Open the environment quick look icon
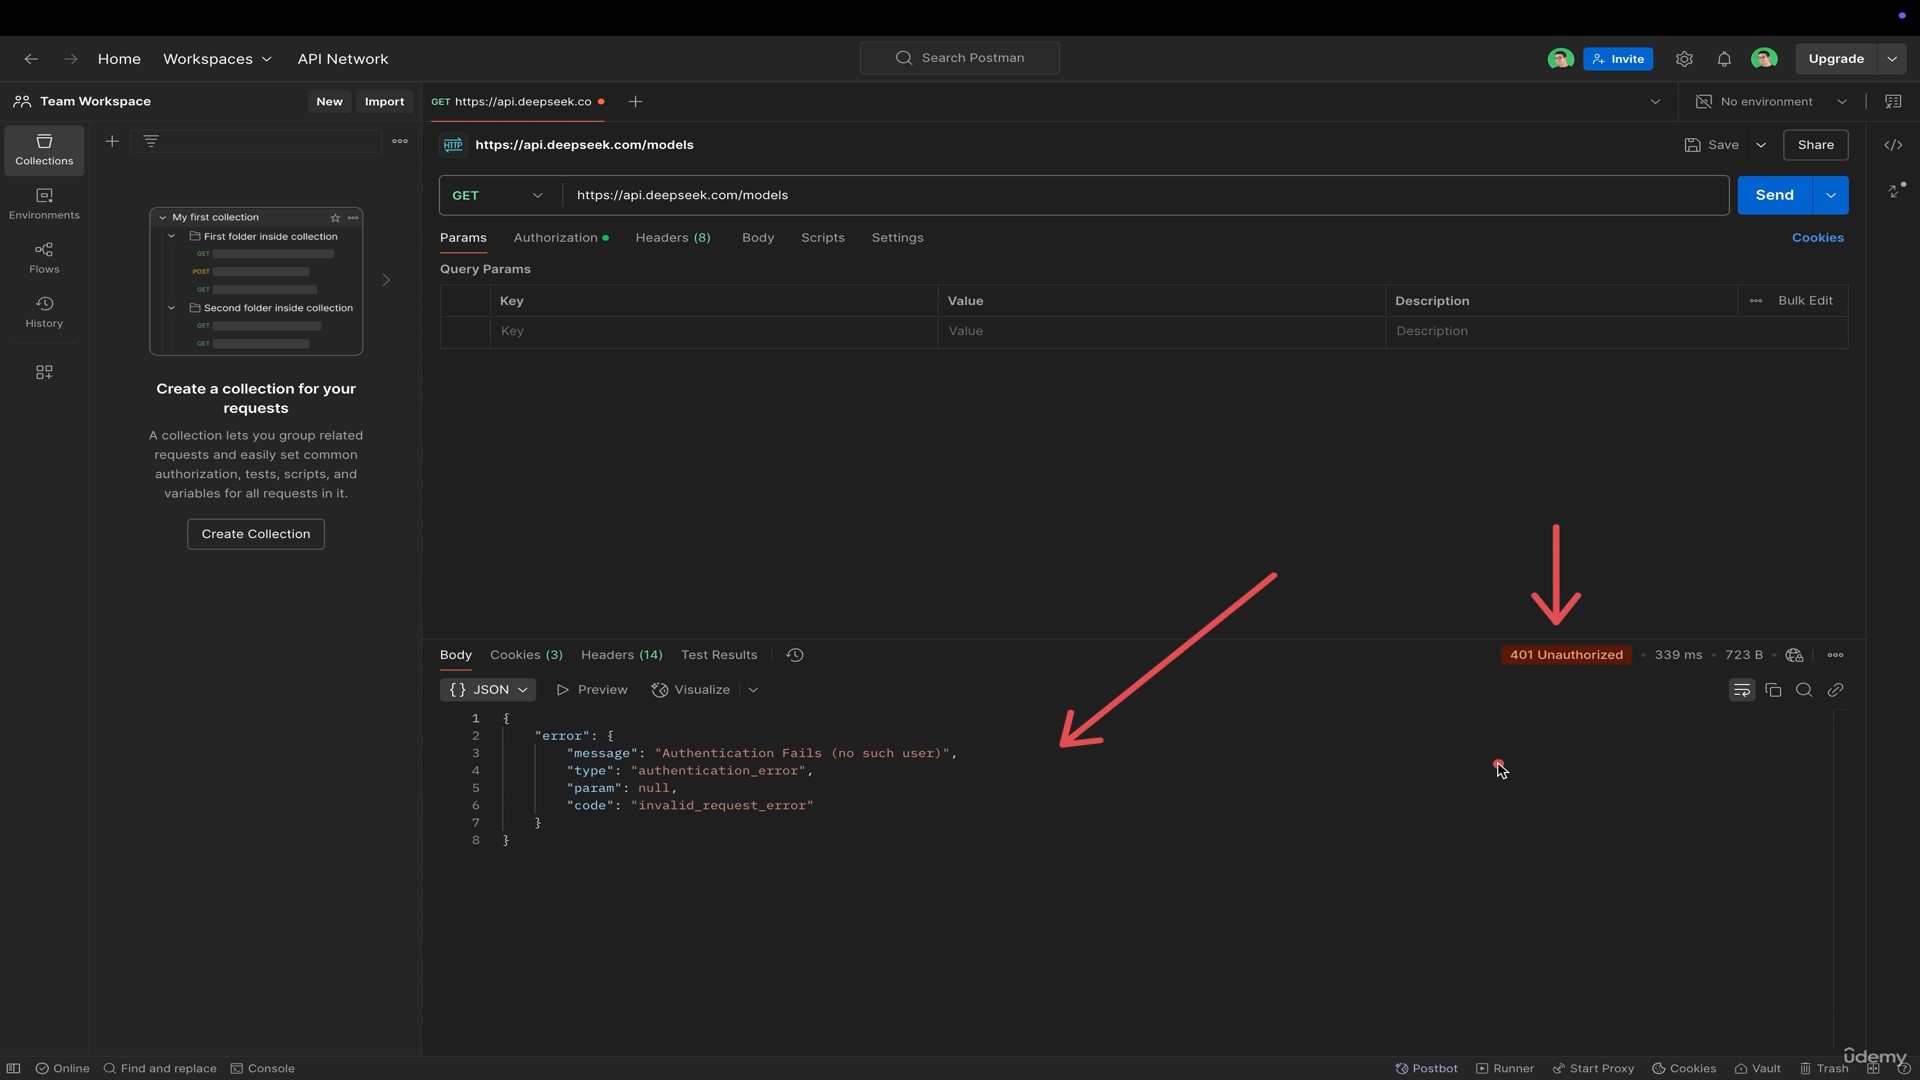Screen dimensions: 1920x1080 1893,102
